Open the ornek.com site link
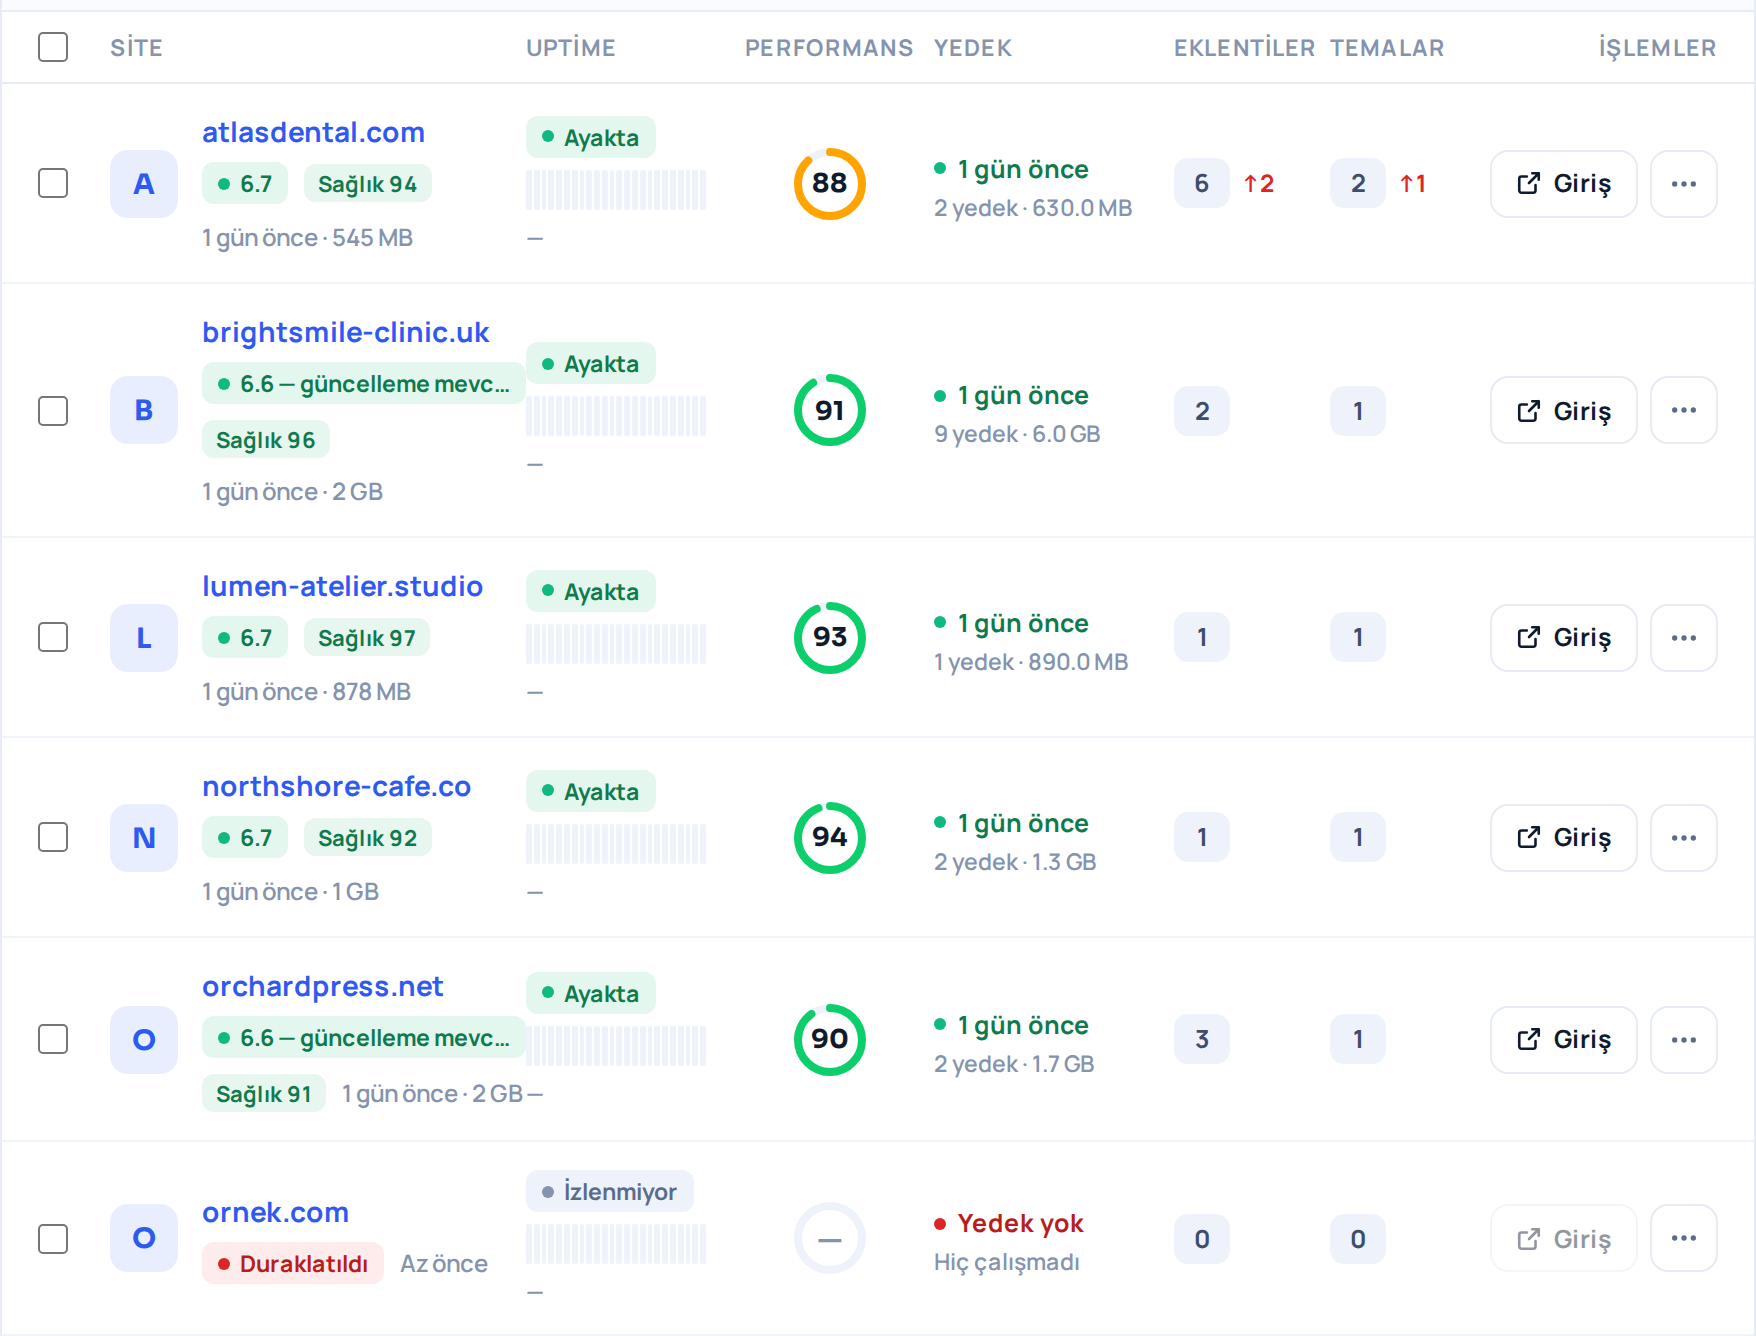The height and width of the screenshot is (1336, 1756). click(x=275, y=1212)
